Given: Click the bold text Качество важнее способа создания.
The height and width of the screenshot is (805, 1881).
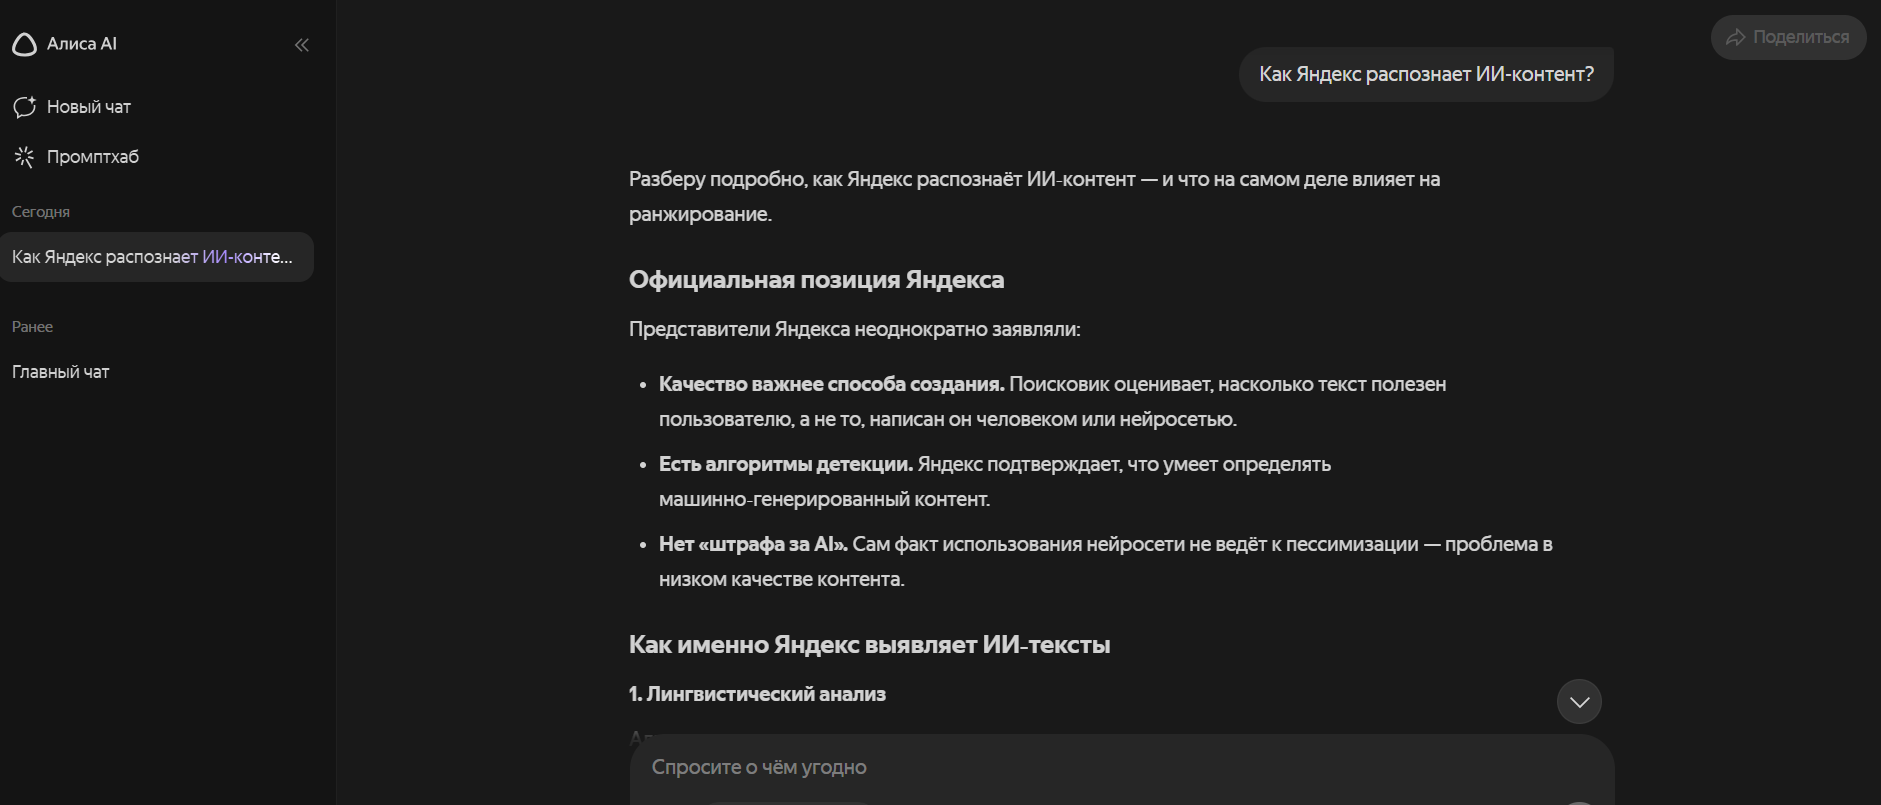Looking at the screenshot, I should click(x=831, y=384).
